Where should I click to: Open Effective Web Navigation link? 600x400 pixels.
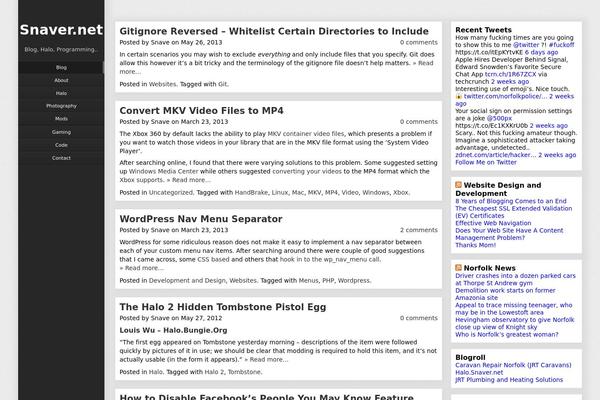tap(493, 223)
